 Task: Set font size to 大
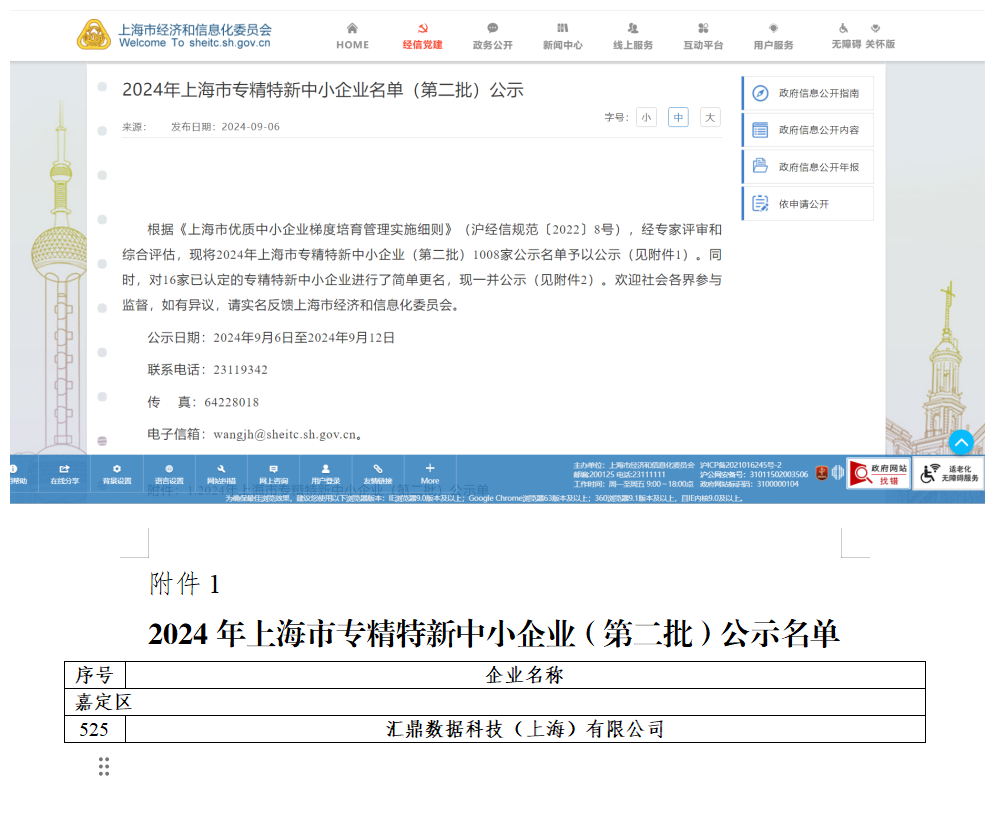coord(710,117)
